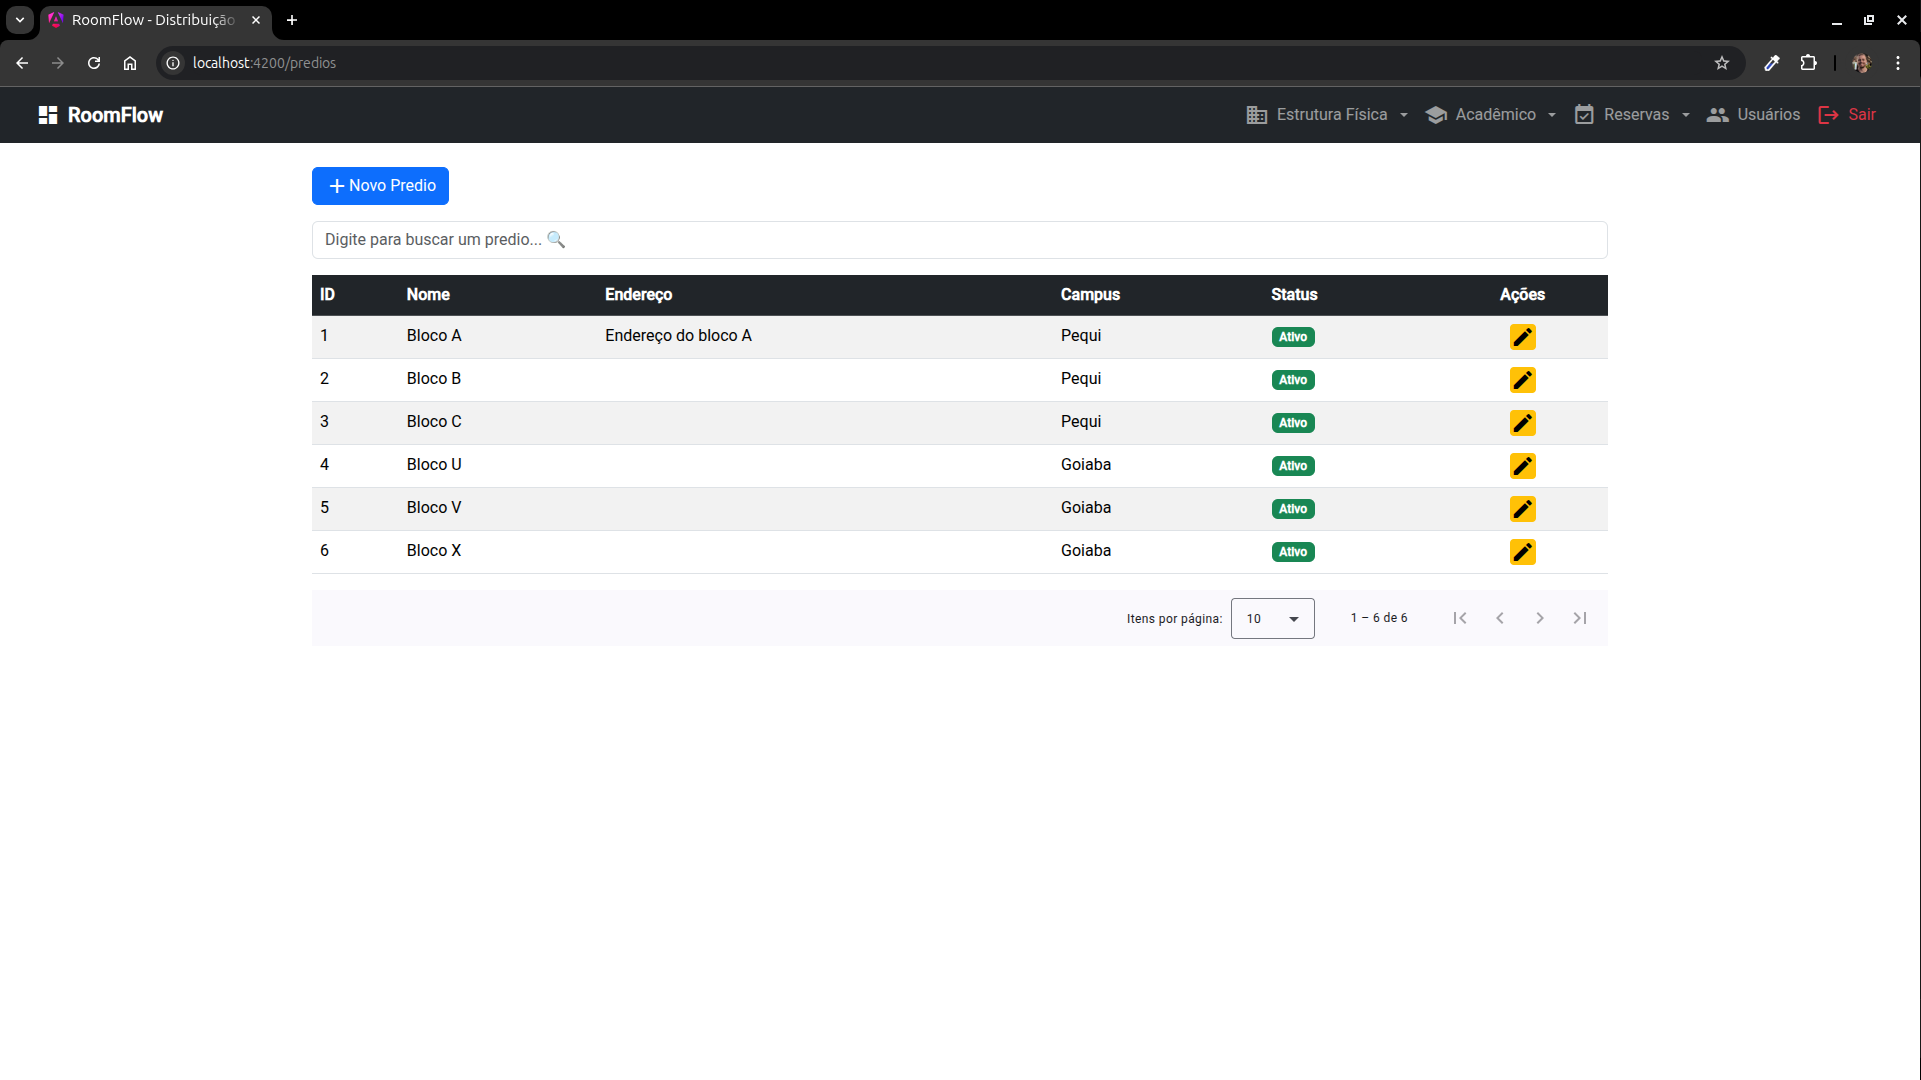Click pencil icon in Bloco U row
The image size is (1921, 1080).
coord(1522,466)
